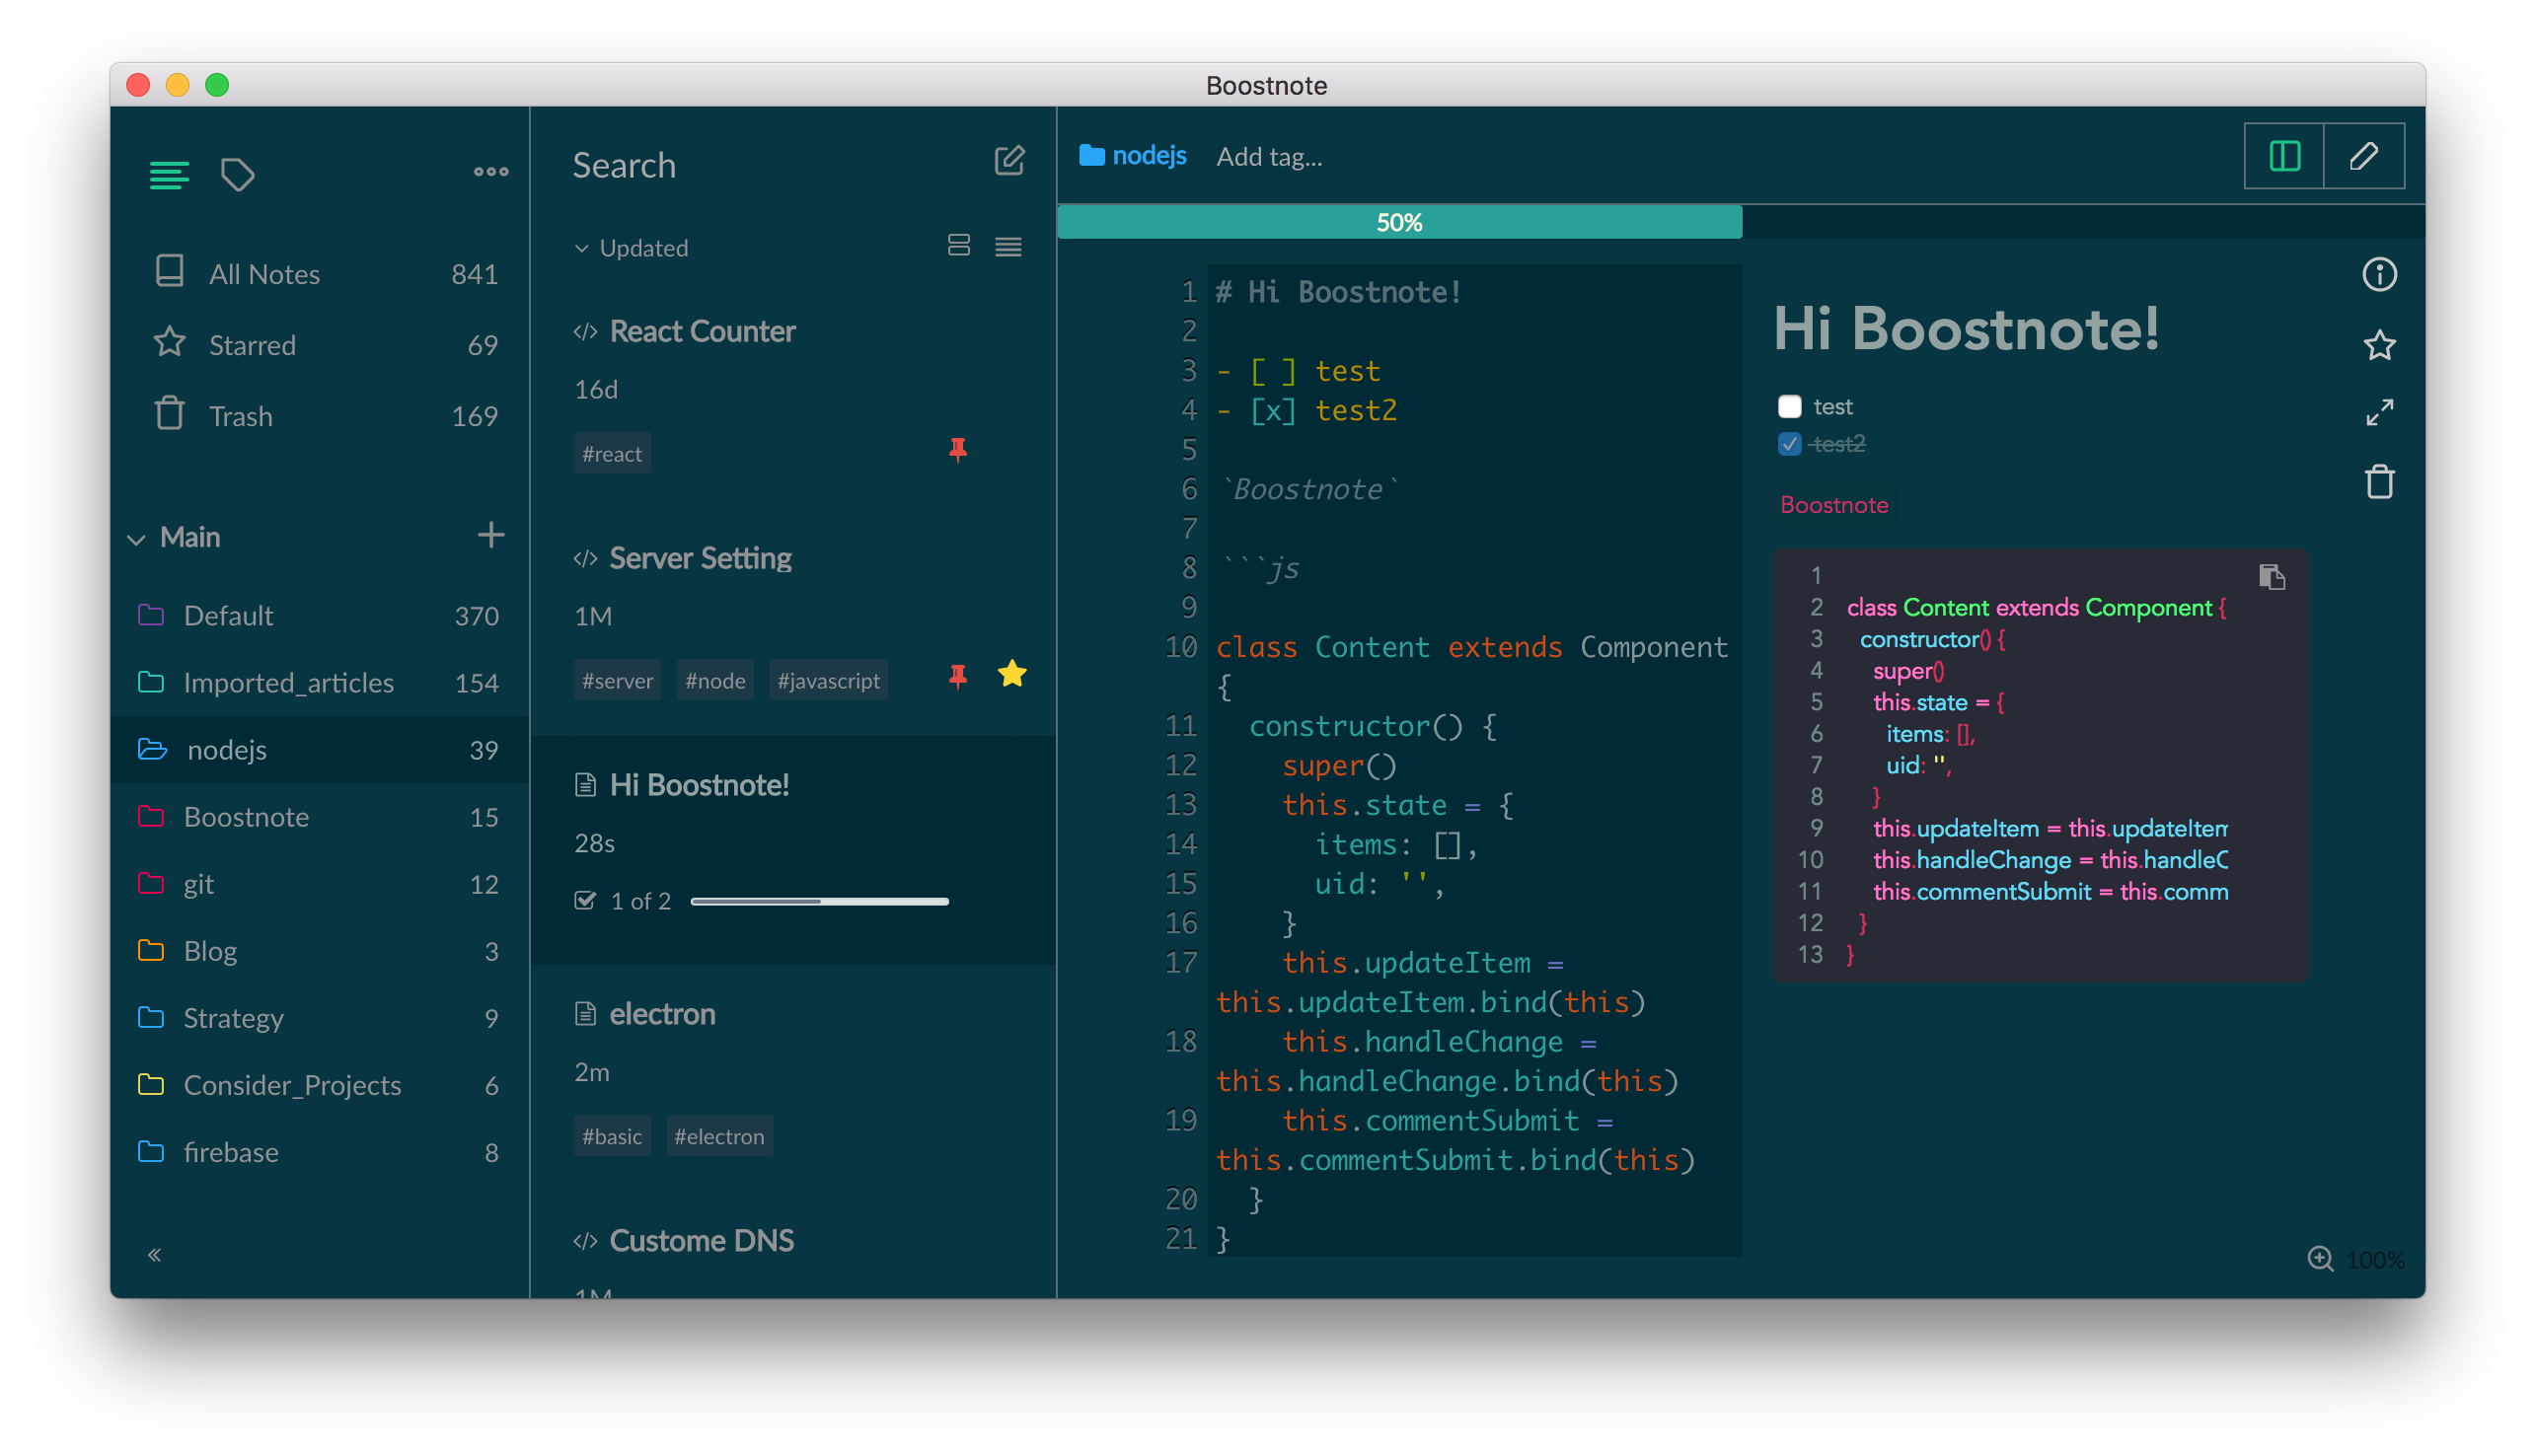Image resolution: width=2536 pixels, height=1456 pixels.
Task: Open the three-dots menu in sidebar
Action: pyautogui.click(x=490, y=172)
